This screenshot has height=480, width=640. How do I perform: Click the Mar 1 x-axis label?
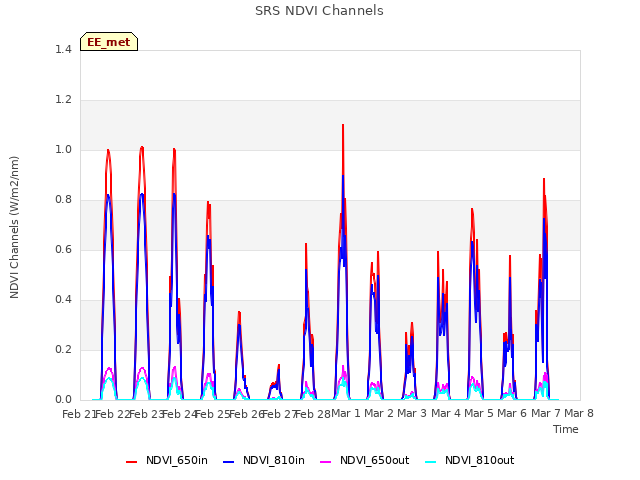(x=345, y=413)
